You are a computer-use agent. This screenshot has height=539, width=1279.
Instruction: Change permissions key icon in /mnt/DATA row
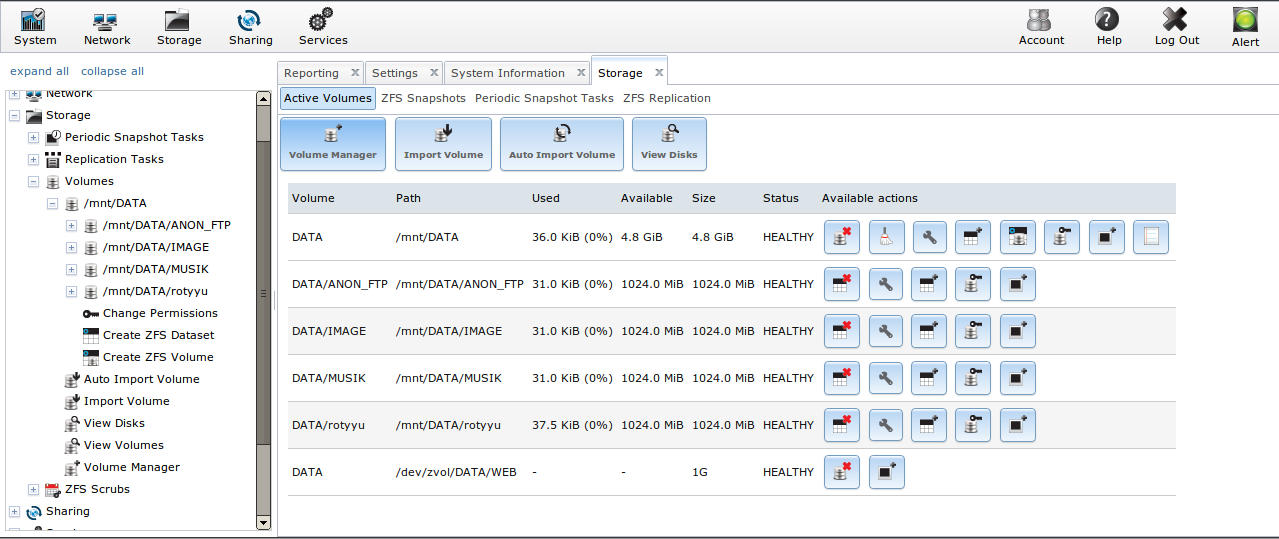point(1061,237)
